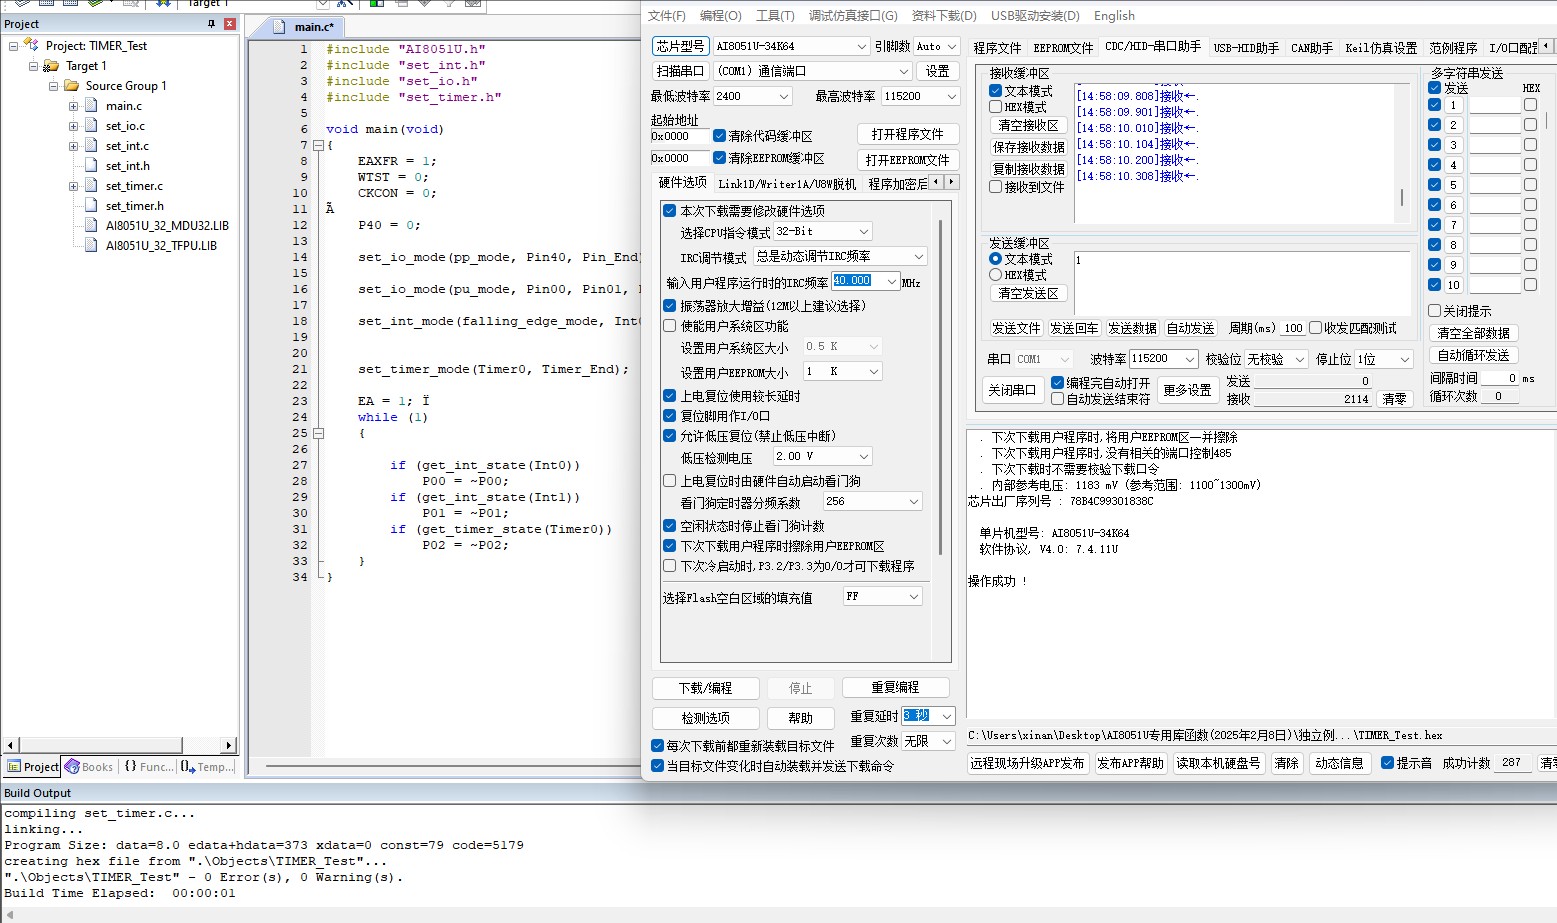Open Templates tab icon at panel bottom

click(188, 767)
